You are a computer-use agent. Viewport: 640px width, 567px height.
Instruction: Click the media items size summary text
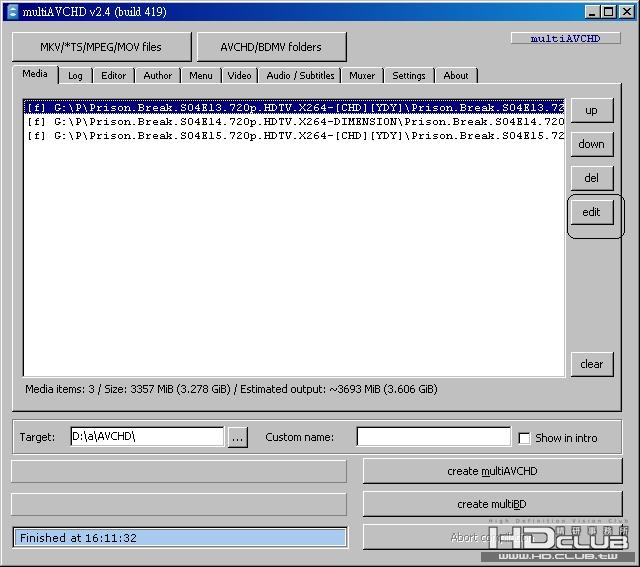(x=231, y=389)
